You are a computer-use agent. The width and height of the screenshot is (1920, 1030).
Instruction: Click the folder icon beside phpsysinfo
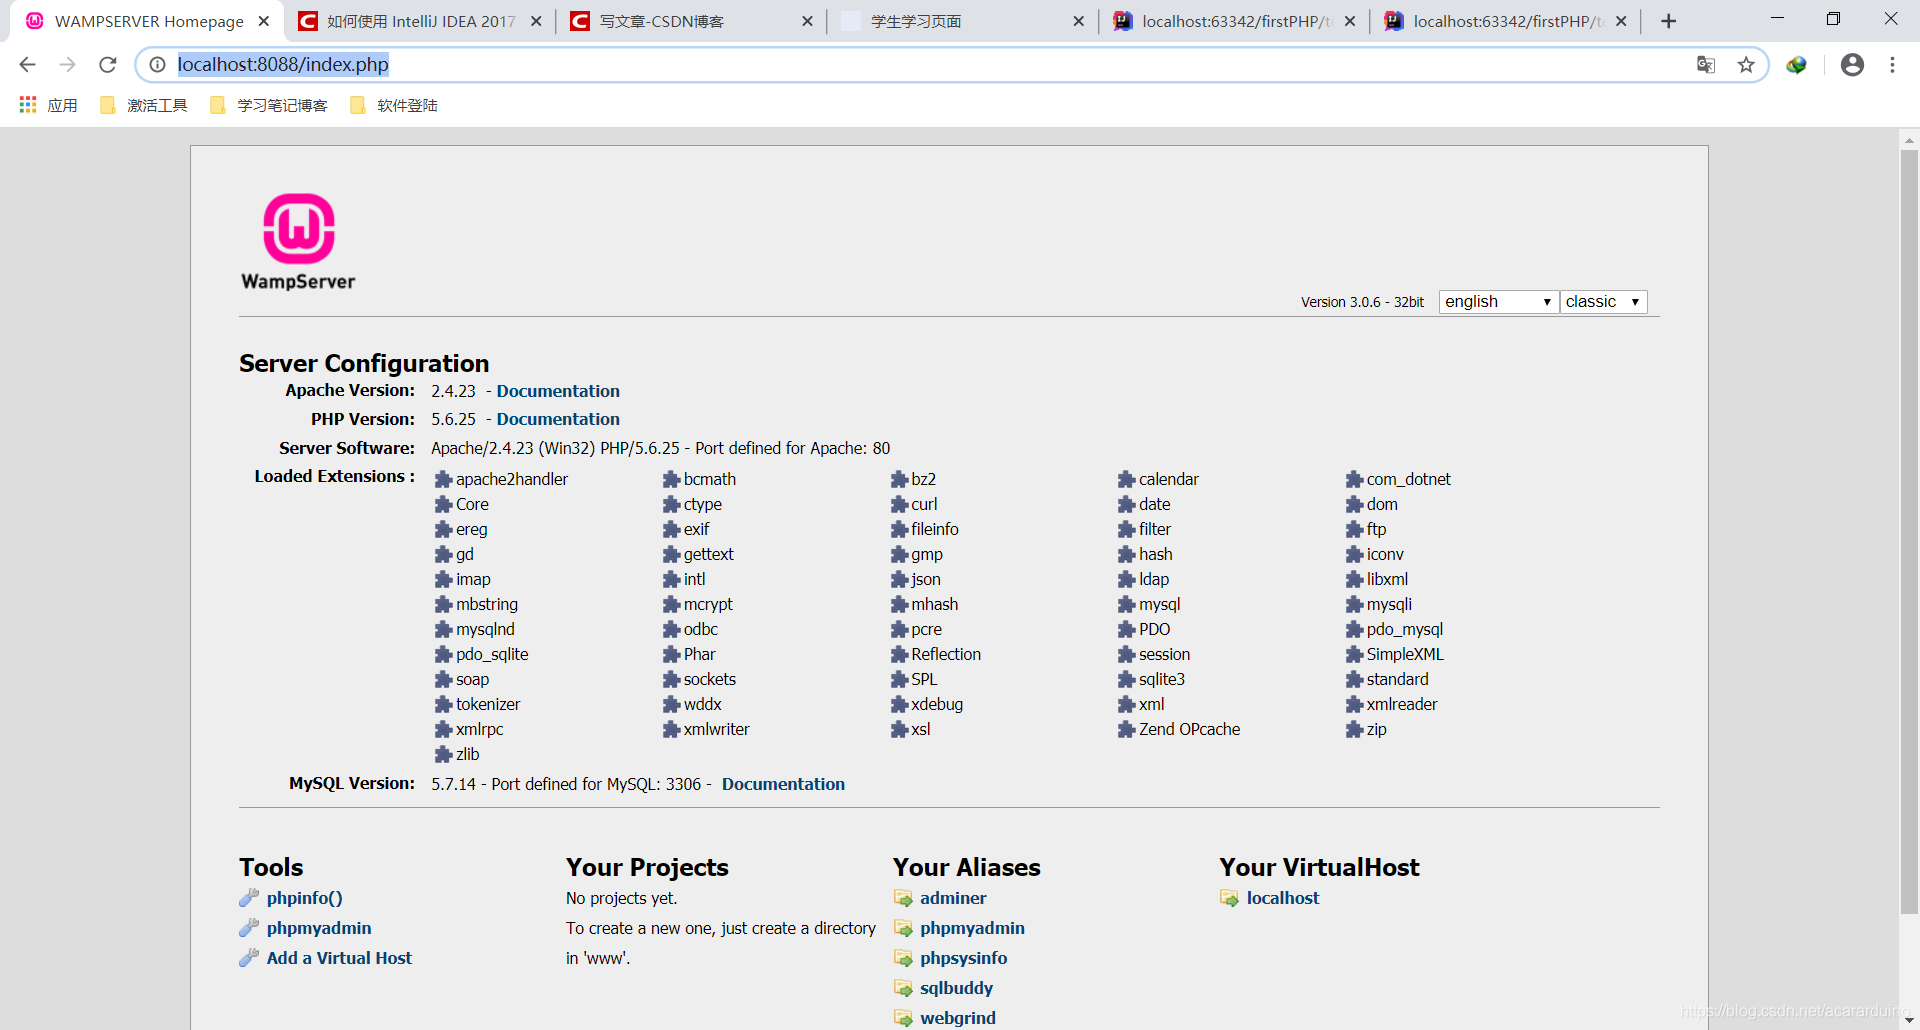click(903, 958)
